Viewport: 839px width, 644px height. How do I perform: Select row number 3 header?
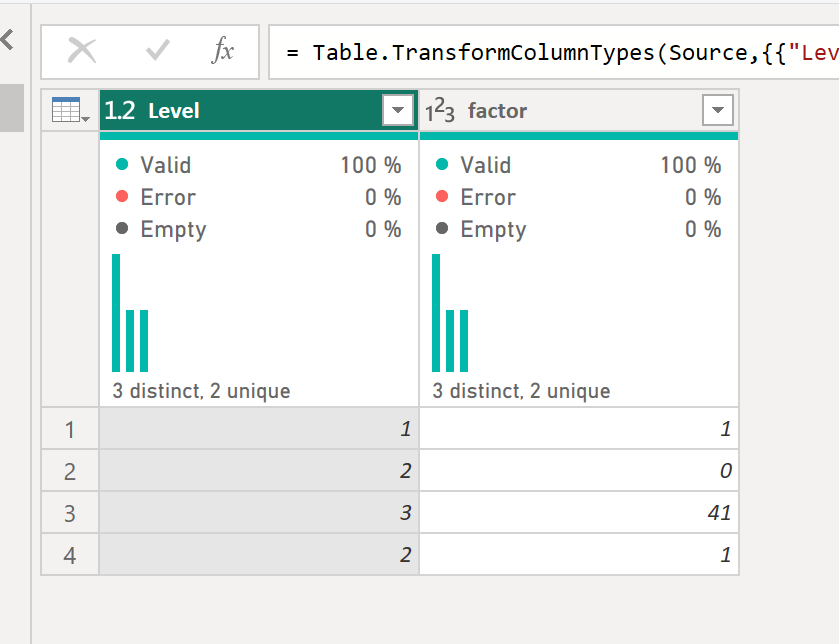(70, 512)
